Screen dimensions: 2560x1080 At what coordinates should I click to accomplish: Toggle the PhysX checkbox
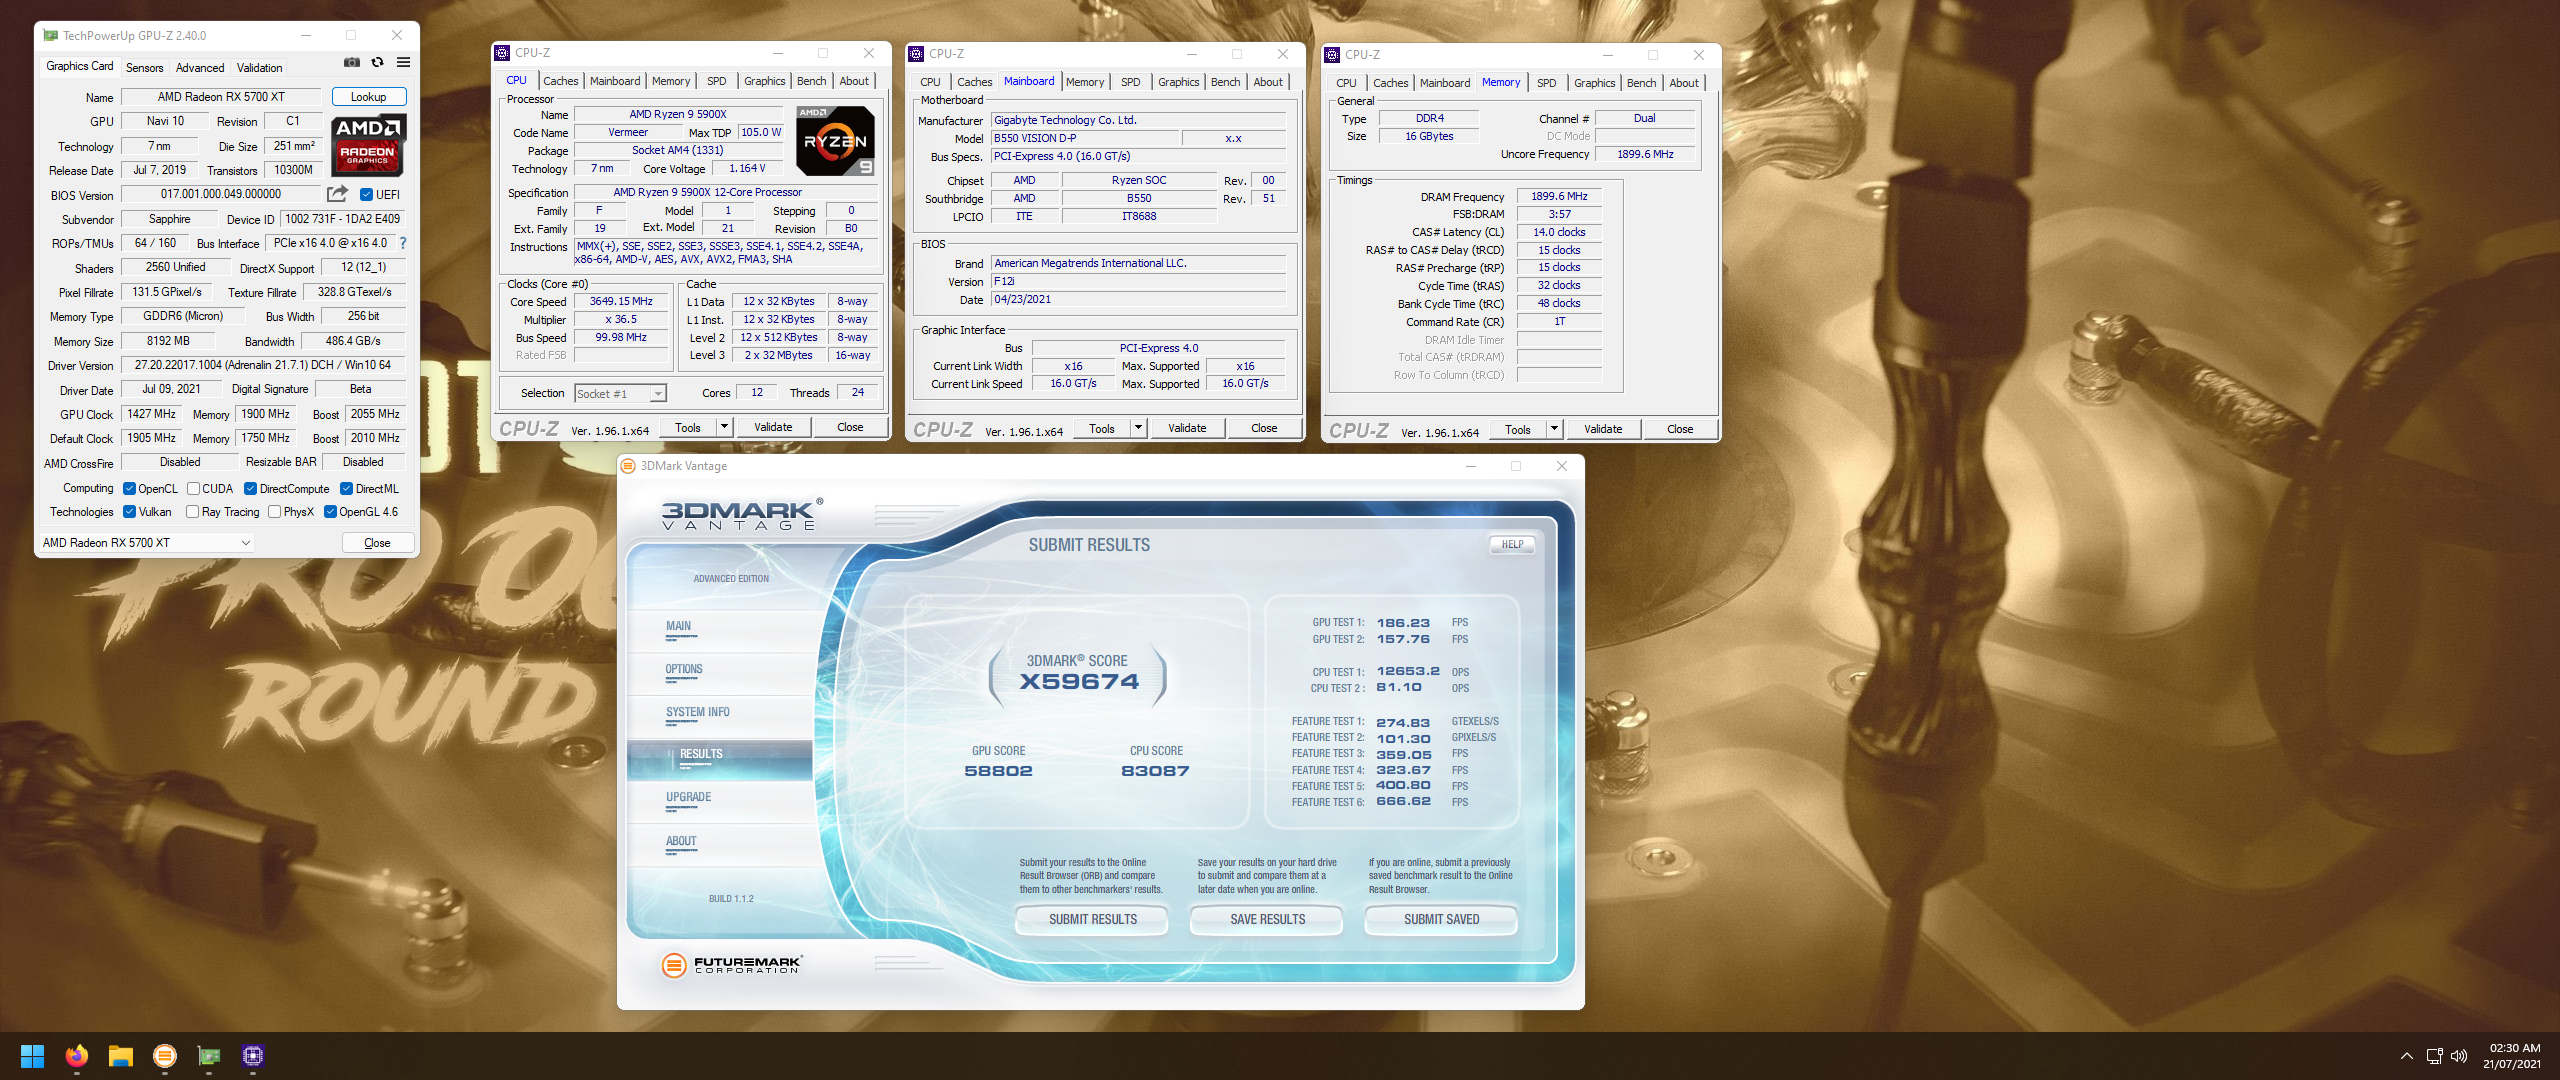[274, 512]
